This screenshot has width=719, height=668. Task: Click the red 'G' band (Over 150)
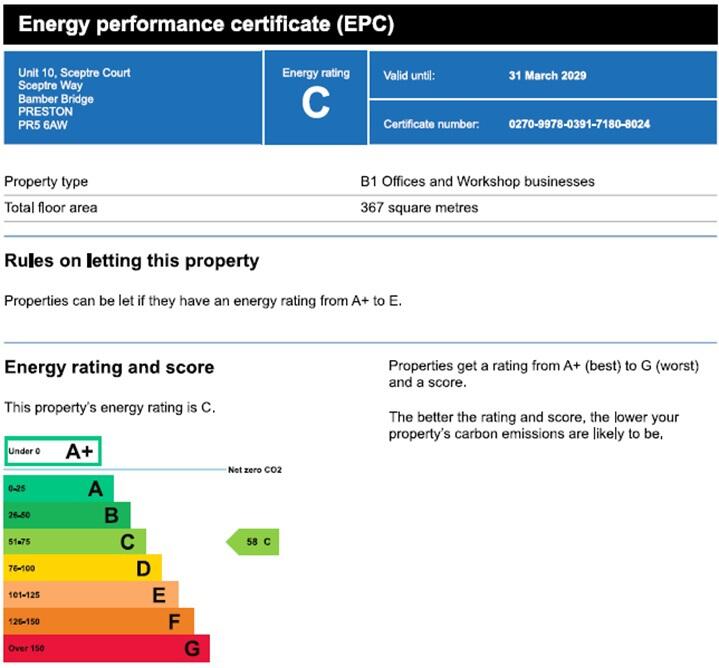[106, 648]
